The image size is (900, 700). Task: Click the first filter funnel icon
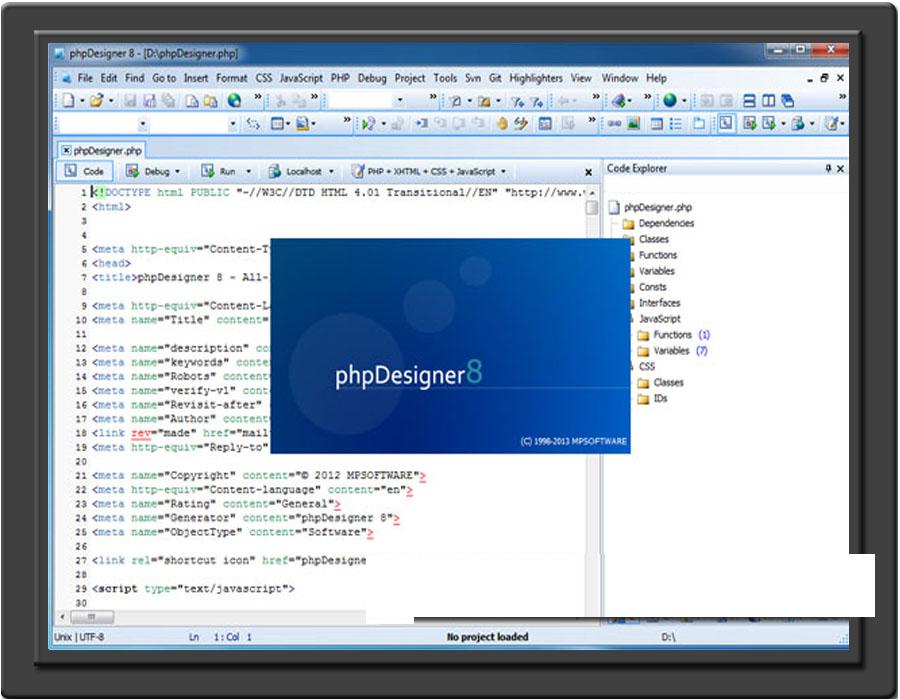pos(518,102)
